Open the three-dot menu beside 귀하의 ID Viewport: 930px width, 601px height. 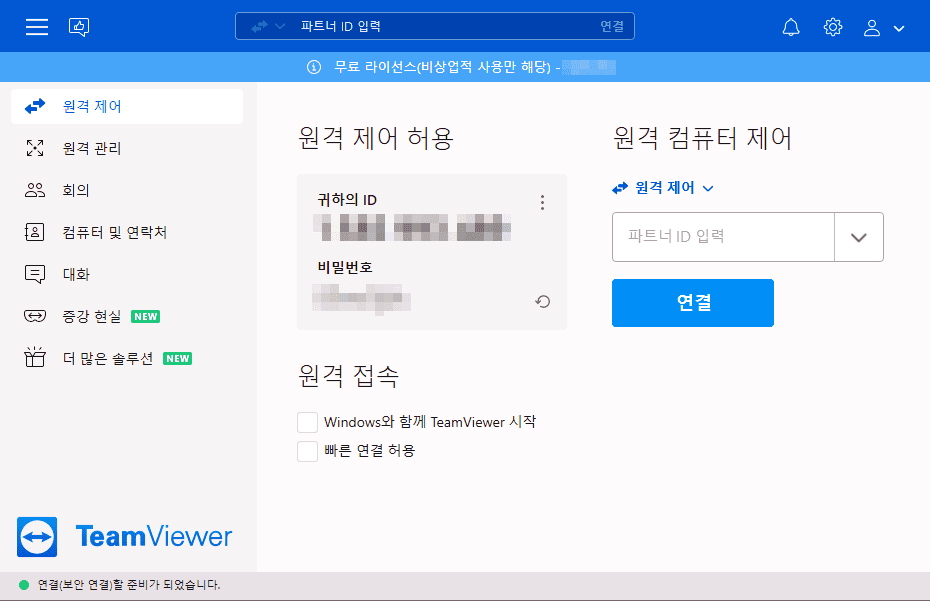click(542, 201)
